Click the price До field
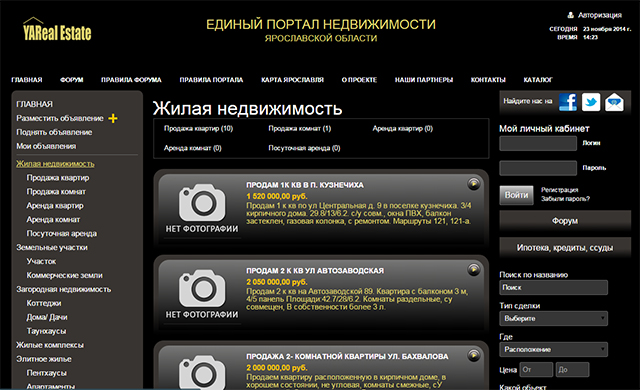The image size is (640, 390). (x=572, y=370)
